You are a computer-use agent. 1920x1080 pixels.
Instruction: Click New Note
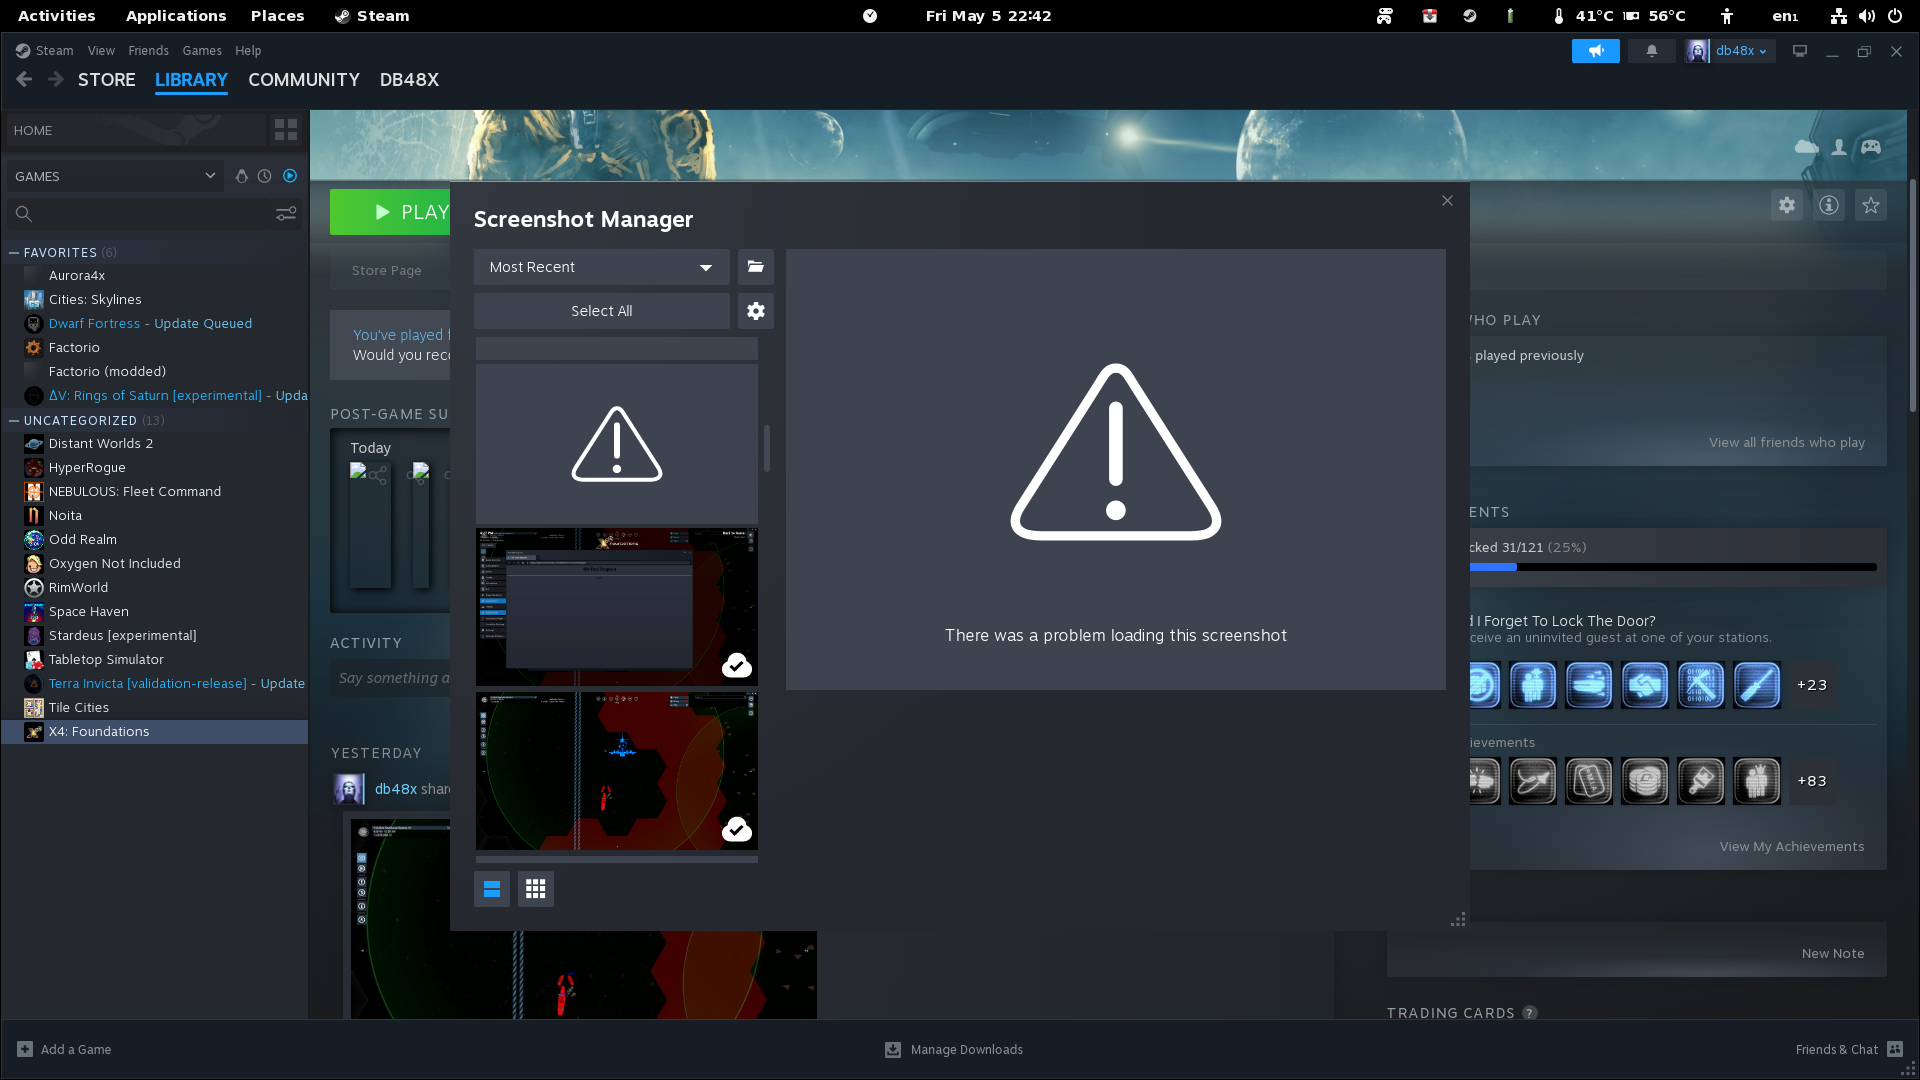coord(1833,954)
